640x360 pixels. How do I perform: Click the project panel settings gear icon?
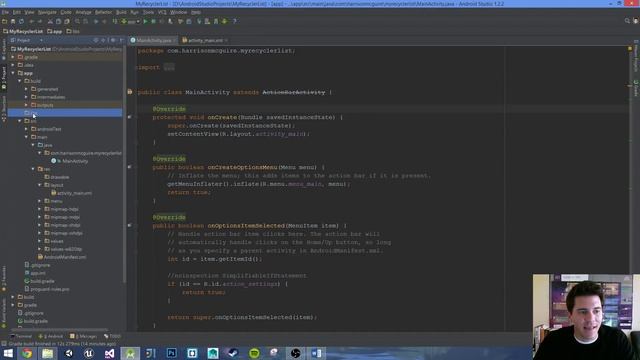pos(113,40)
